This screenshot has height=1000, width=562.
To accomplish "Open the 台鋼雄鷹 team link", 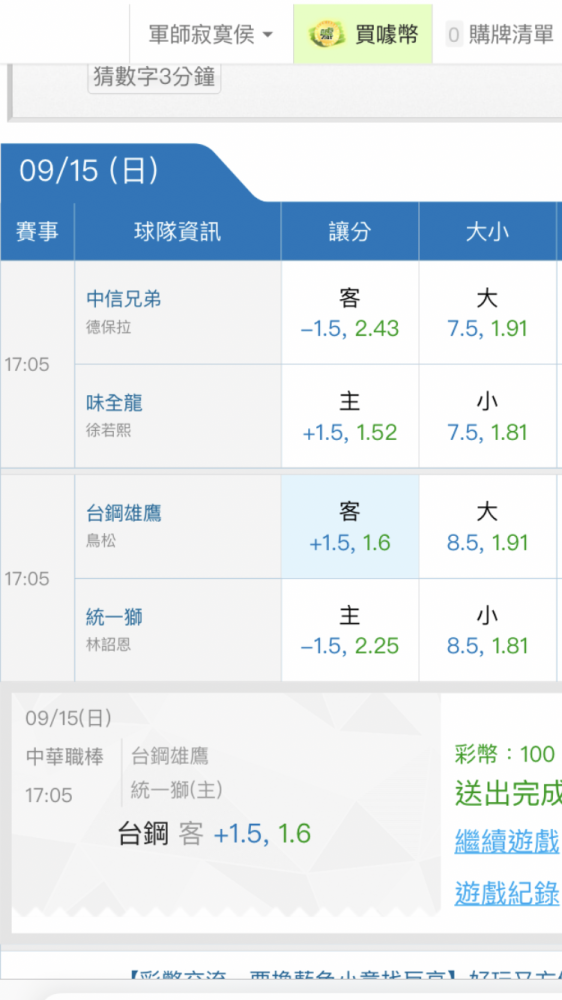I will [x=124, y=513].
